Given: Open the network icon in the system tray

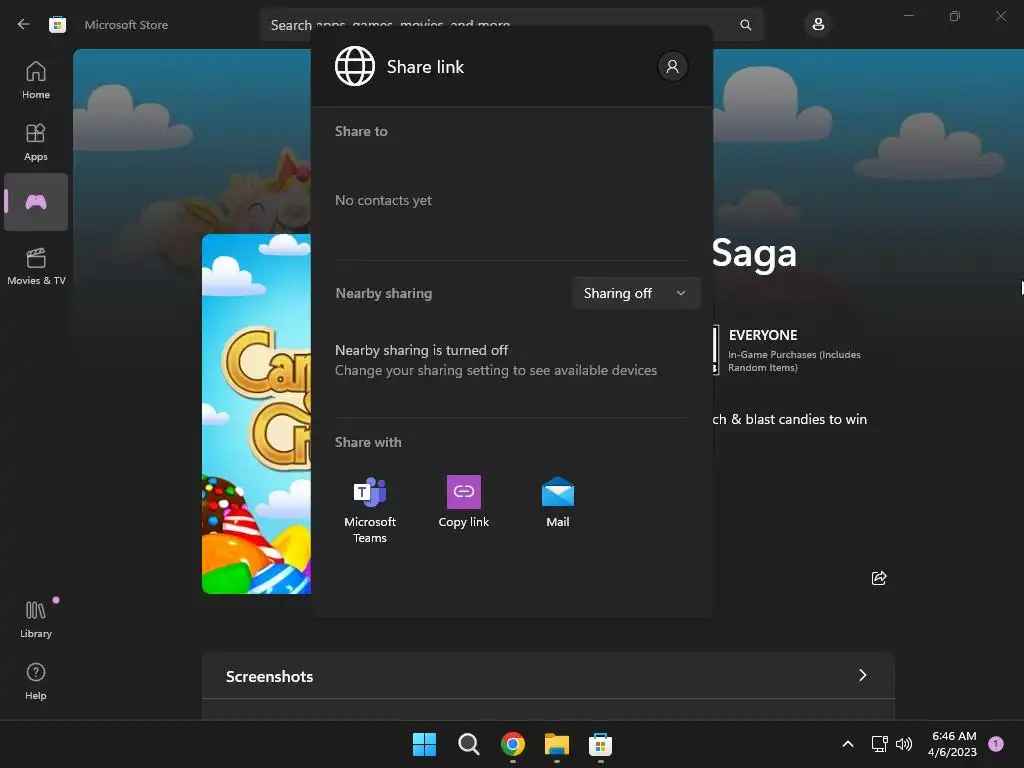Looking at the screenshot, I should click(x=880, y=744).
